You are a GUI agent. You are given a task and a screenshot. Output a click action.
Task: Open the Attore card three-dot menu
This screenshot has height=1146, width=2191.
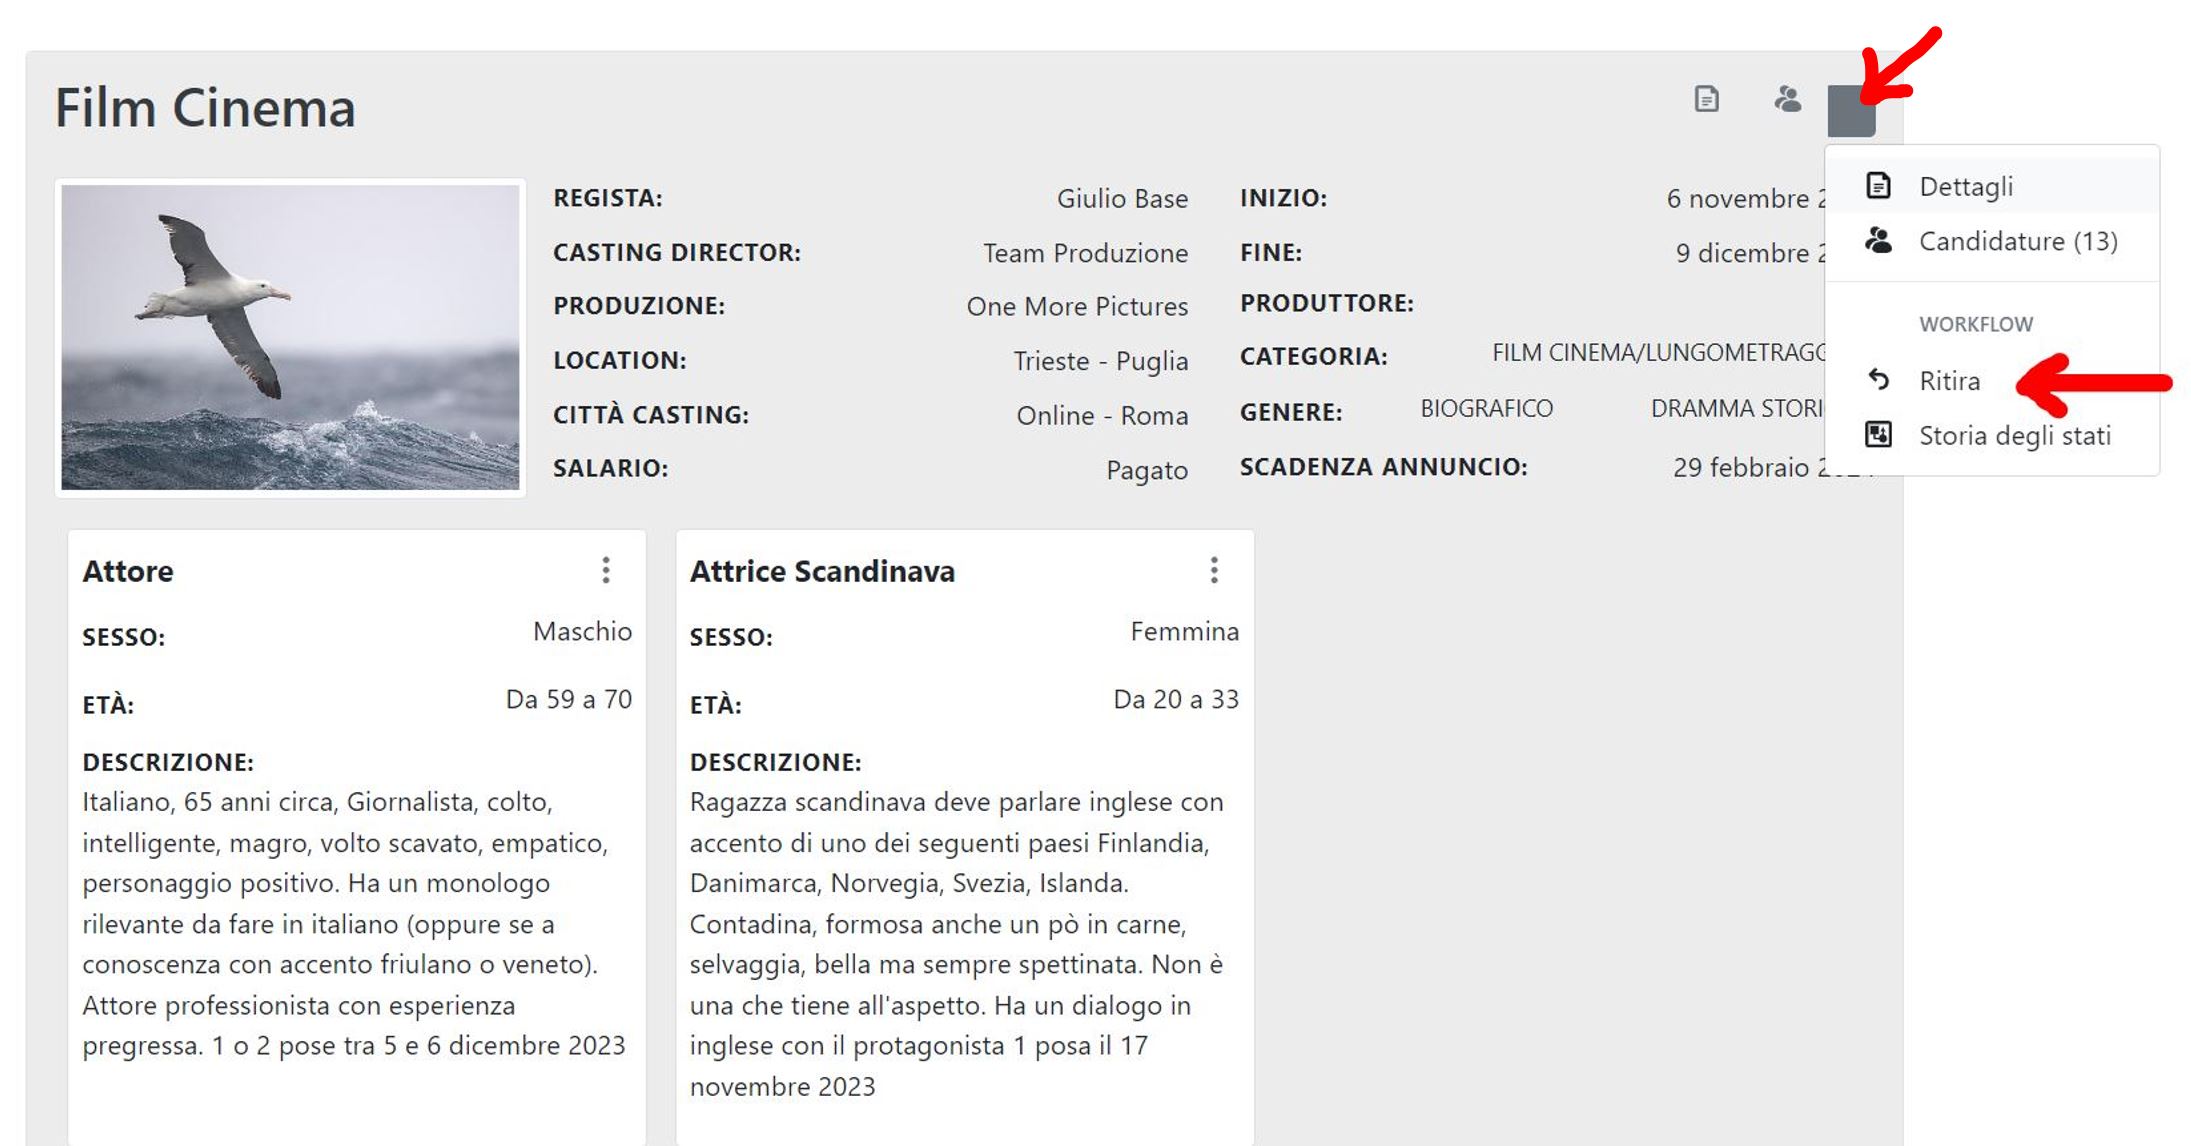click(x=606, y=570)
